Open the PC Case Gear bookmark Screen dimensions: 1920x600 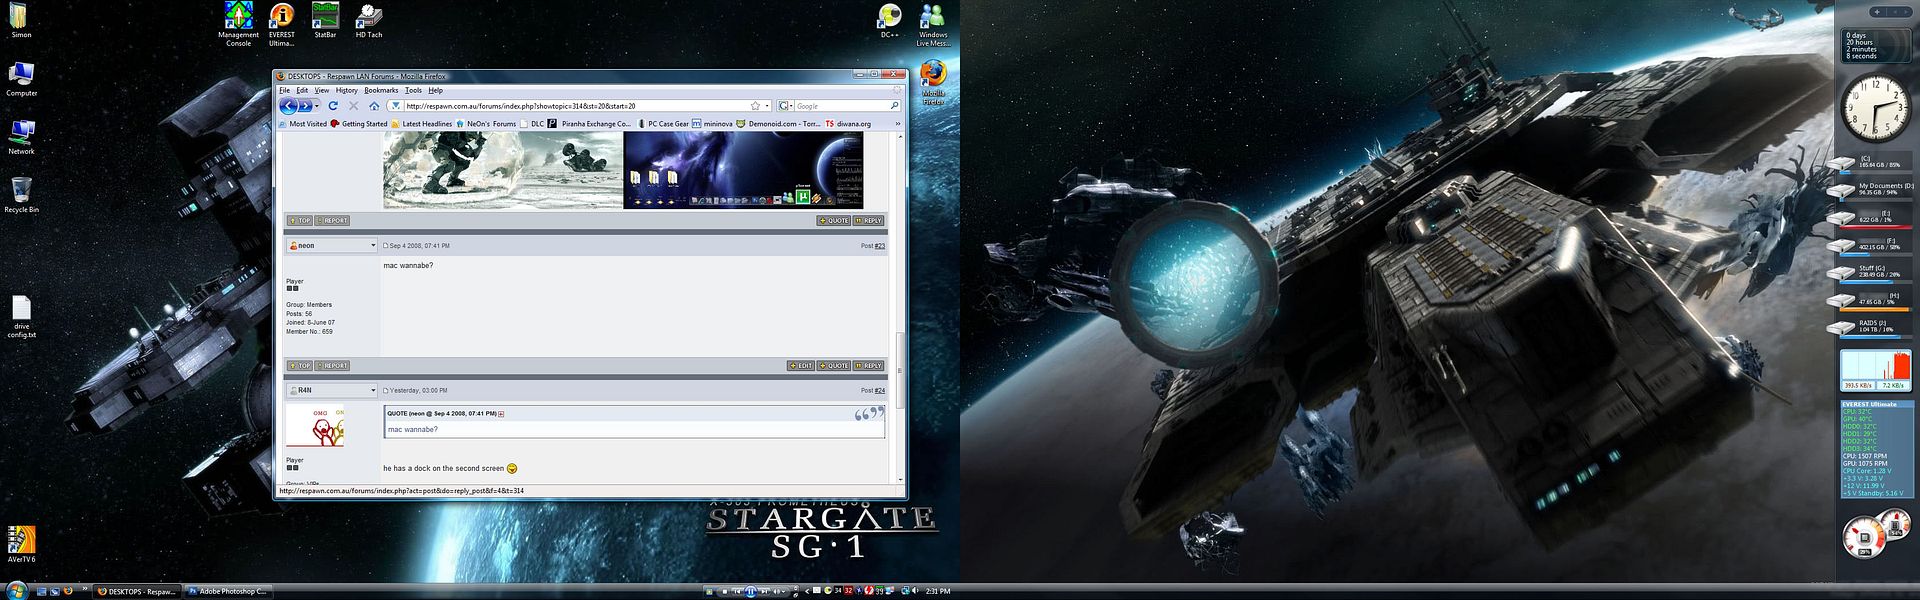pyautogui.click(x=662, y=124)
